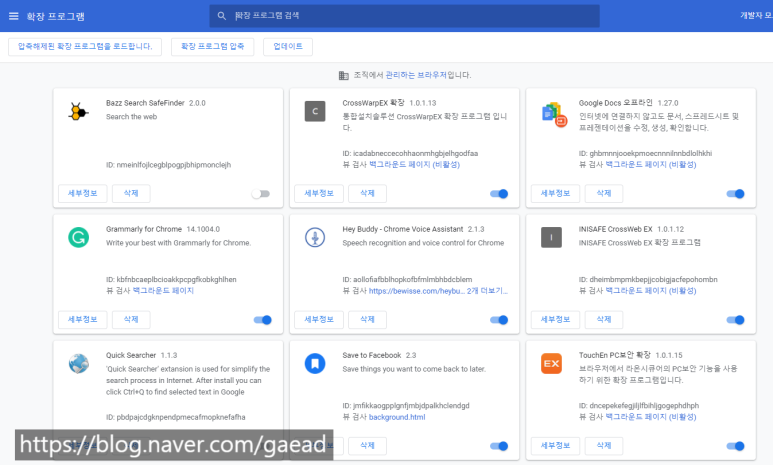Disable the TouchEn PC보안 확장 toggle
Viewport: 773px width, 465px height.
click(x=736, y=446)
